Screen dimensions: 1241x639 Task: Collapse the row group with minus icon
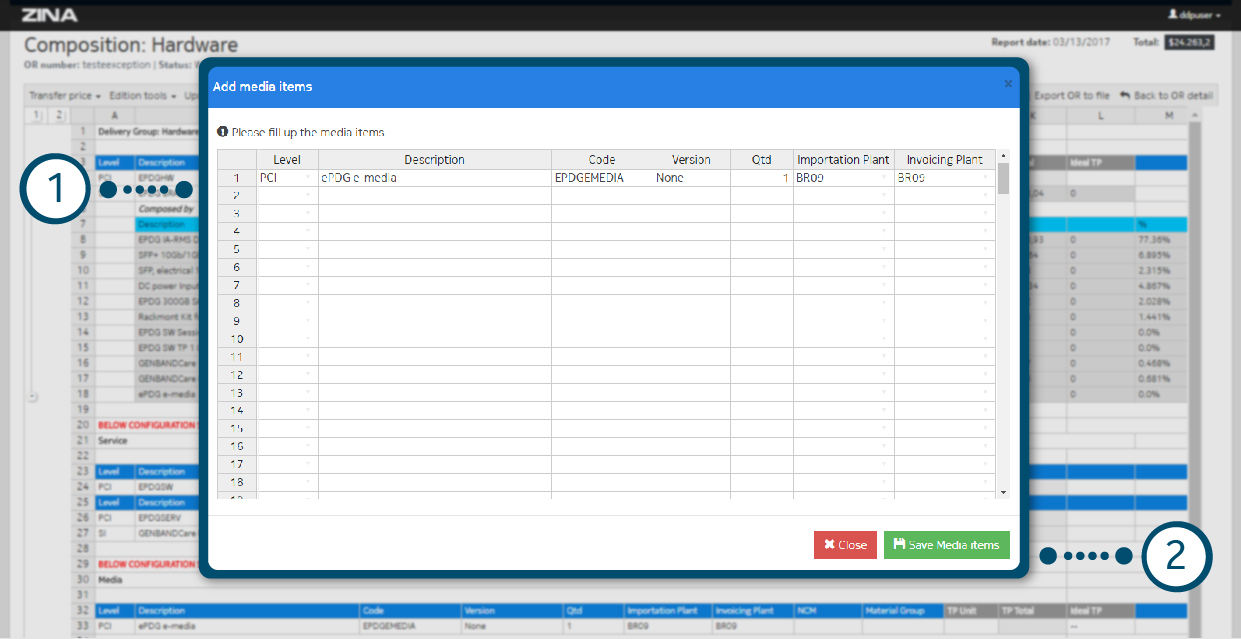click(x=33, y=396)
